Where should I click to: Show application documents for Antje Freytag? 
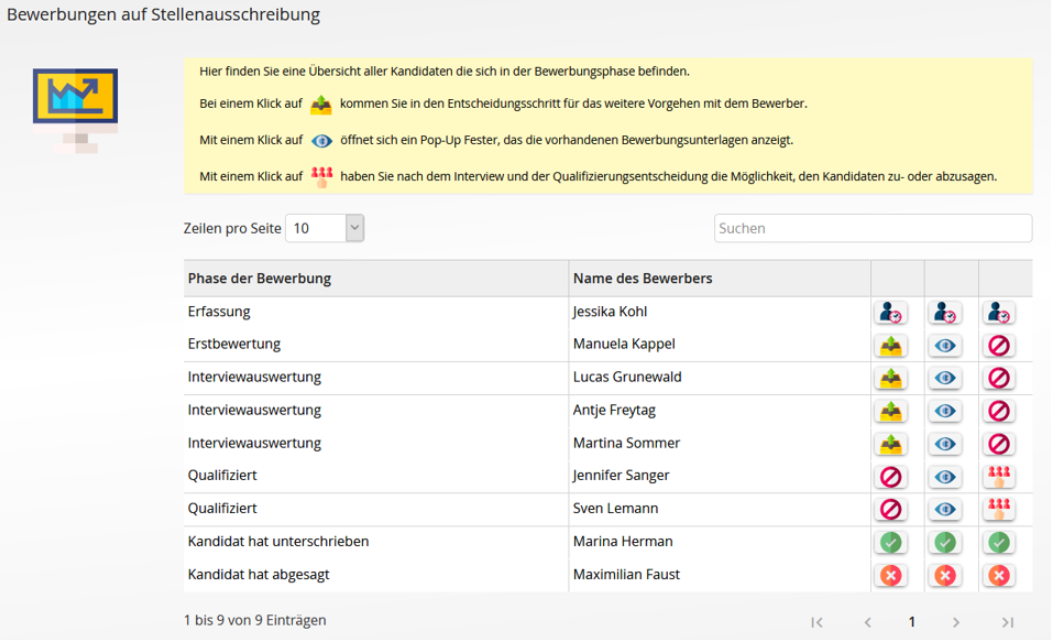pyautogui.click(x=945, y=411)
